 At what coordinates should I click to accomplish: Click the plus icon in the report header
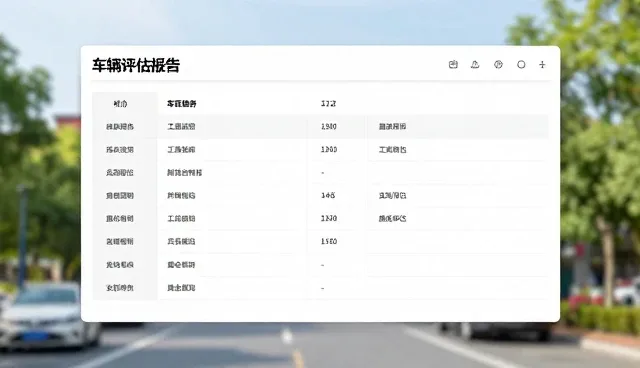point(542,64)
